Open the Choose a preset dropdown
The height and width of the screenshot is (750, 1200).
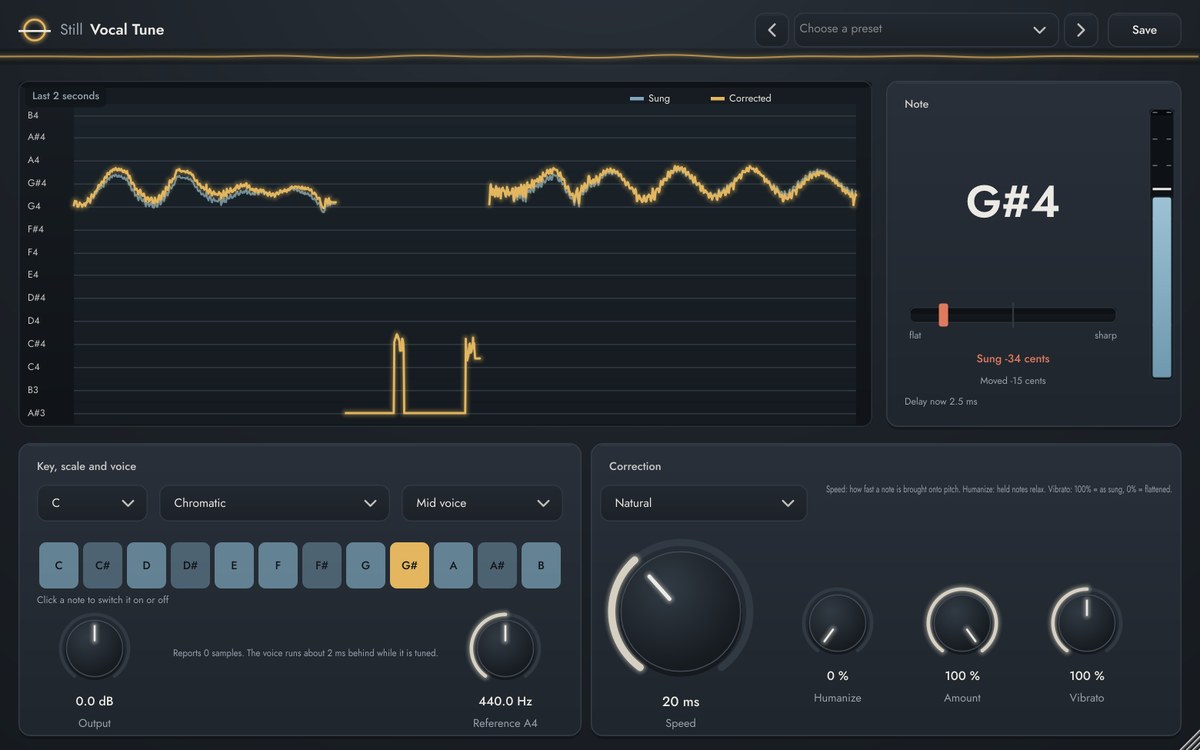point(926,30)
